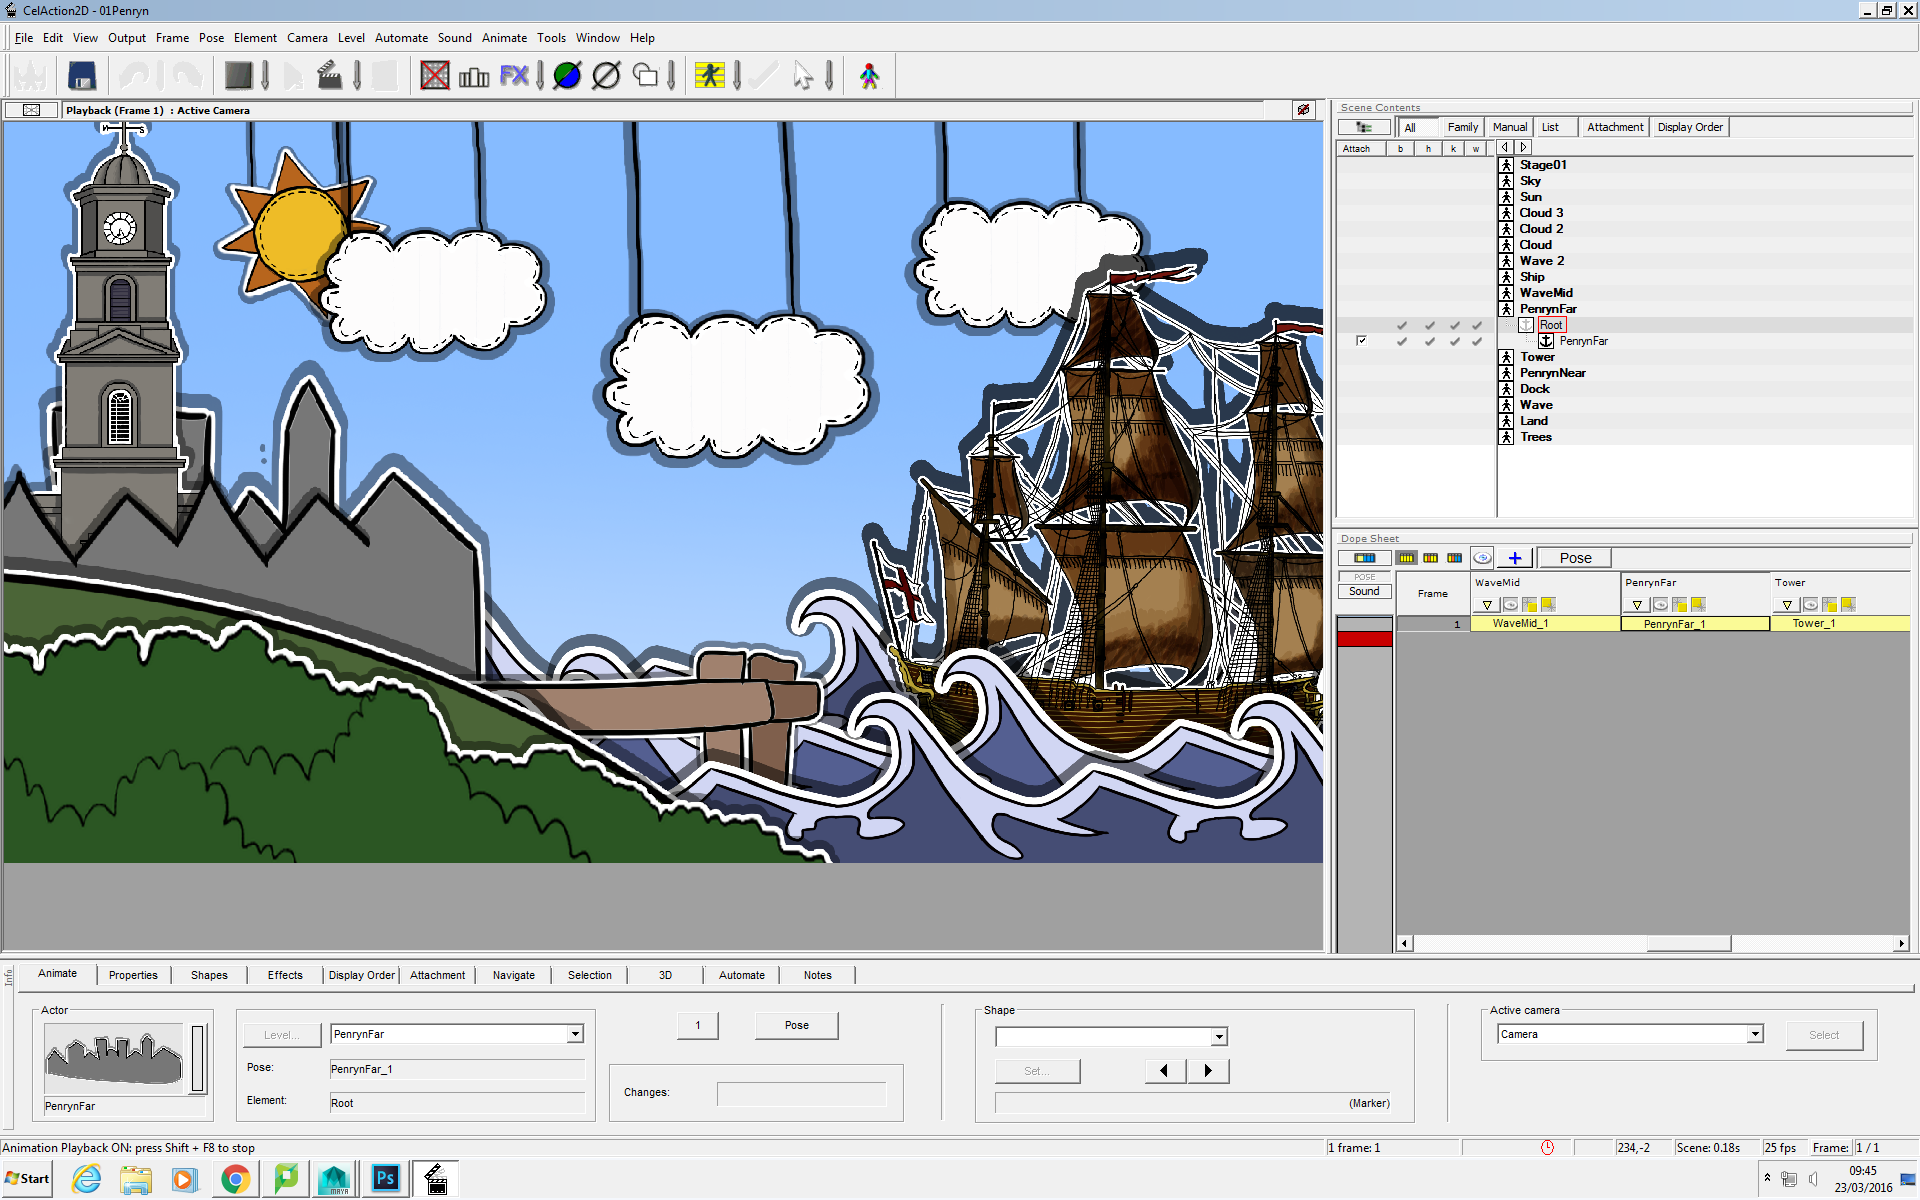Toggle the w checkmark on the Root row
The image size is (1920, 1200).
(x=1477, y=325)
